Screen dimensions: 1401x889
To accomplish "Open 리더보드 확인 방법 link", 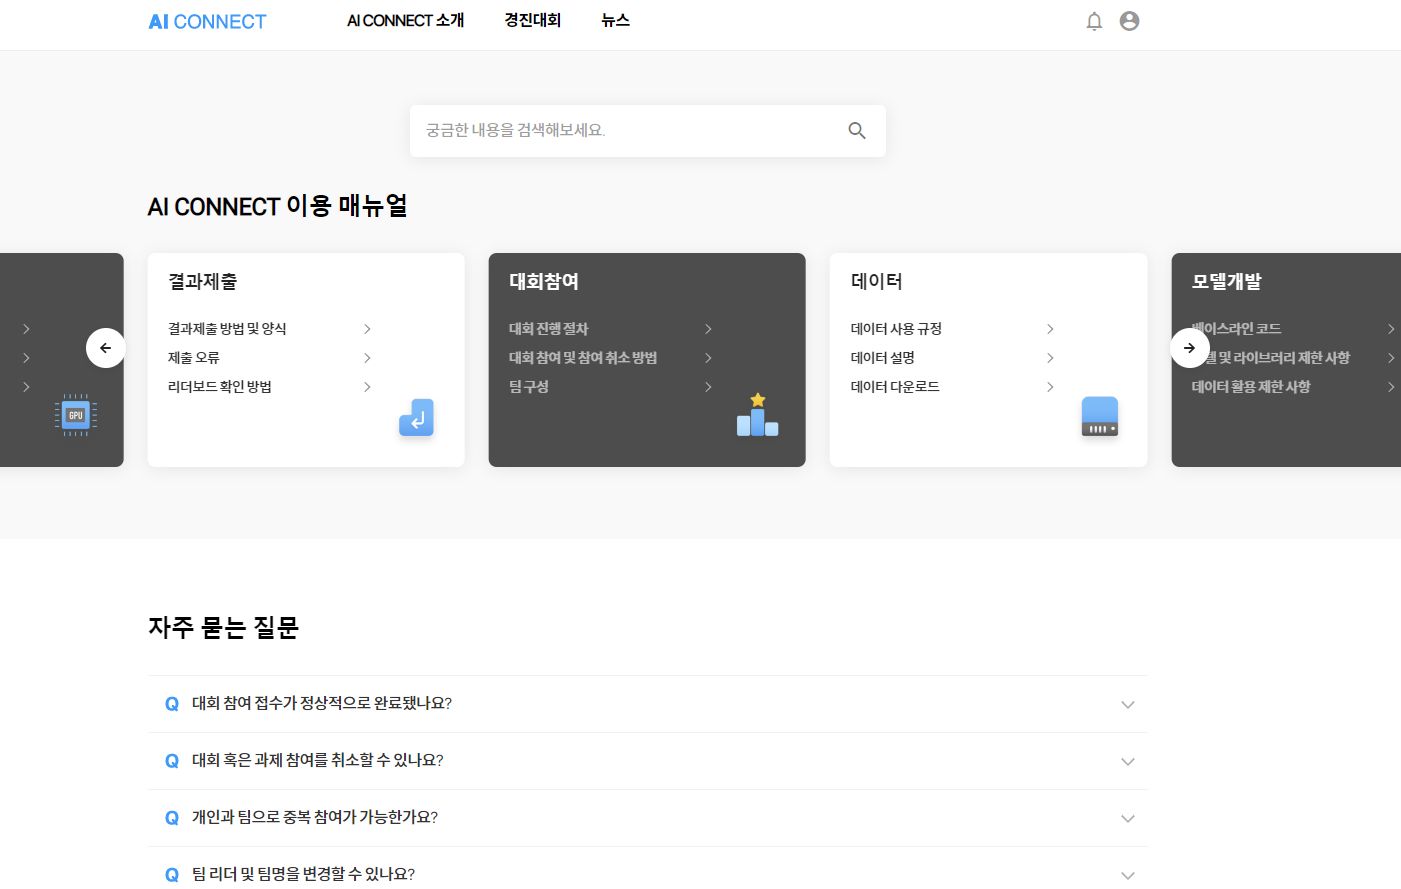I will point(220,387).
